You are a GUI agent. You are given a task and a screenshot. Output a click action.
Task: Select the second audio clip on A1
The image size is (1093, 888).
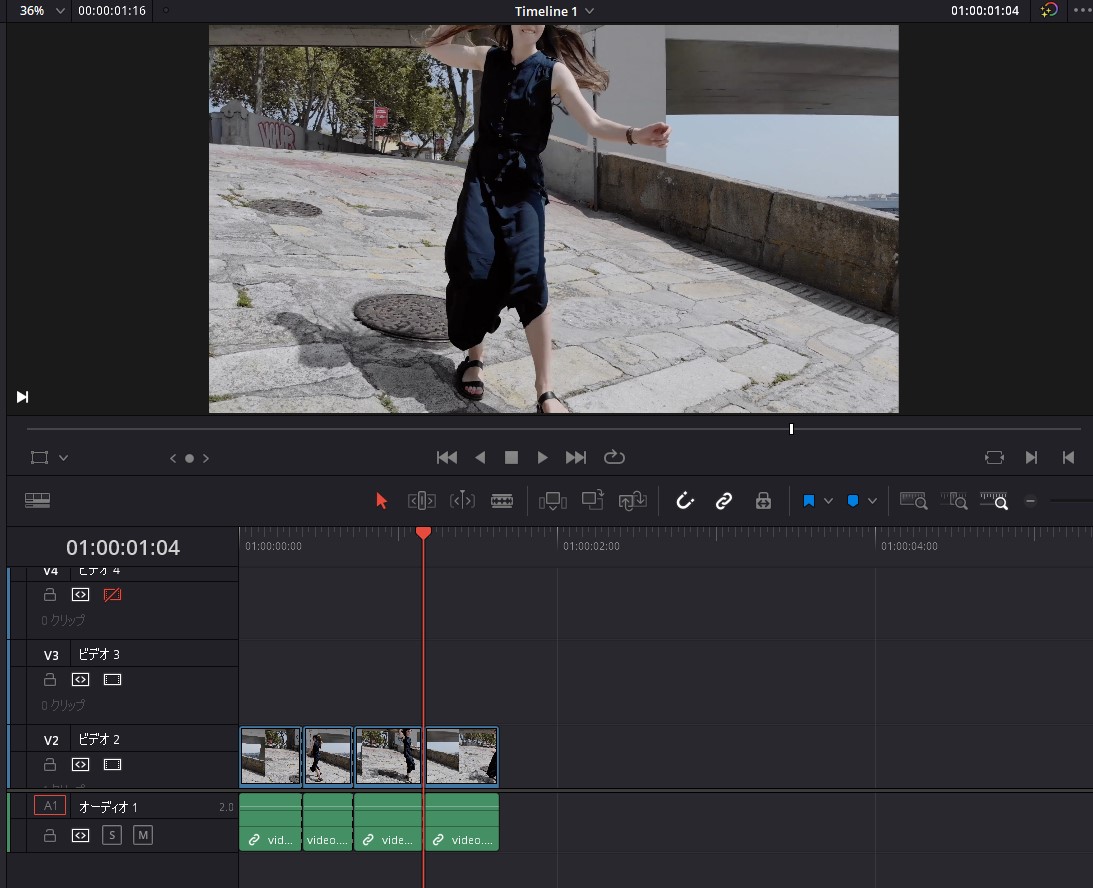coord(328,822)
